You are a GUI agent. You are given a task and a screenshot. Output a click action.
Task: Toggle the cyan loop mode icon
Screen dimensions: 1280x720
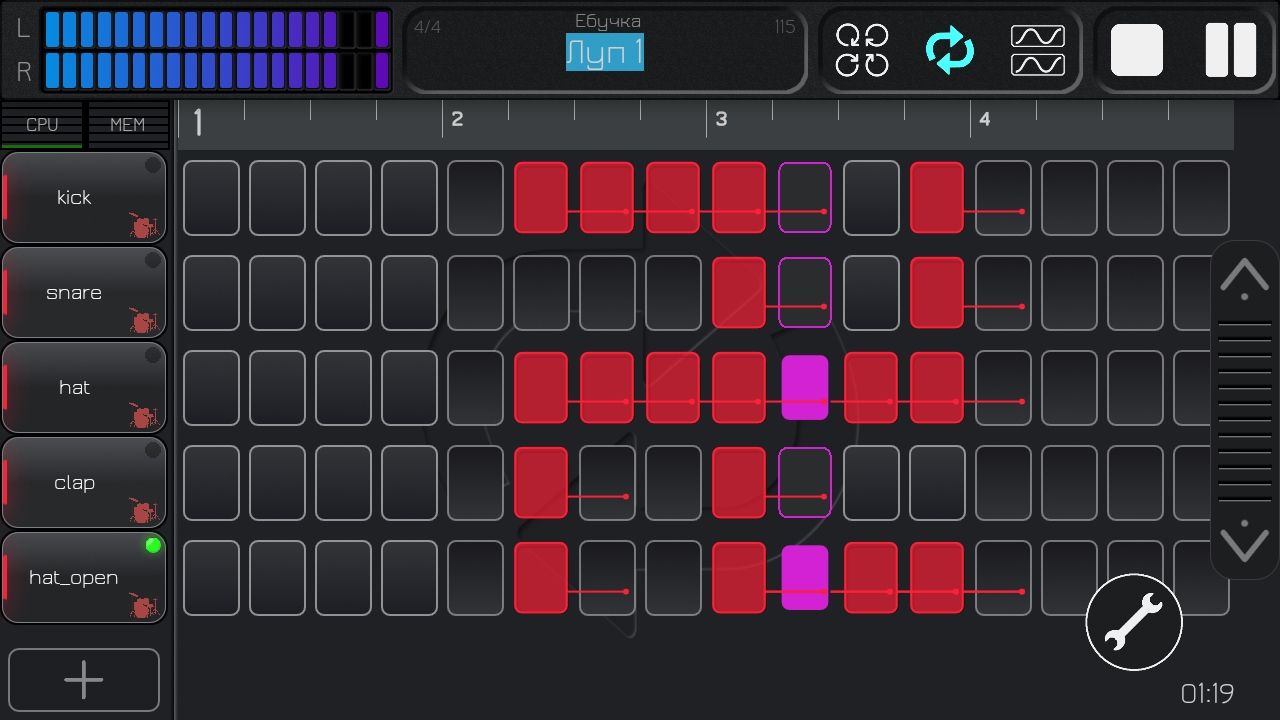[x=950, y=50]
